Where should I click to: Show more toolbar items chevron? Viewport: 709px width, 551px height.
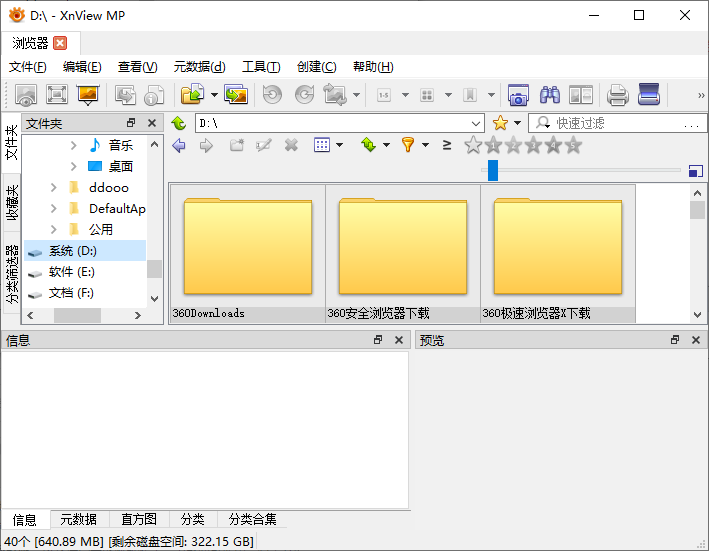point(701,95)
